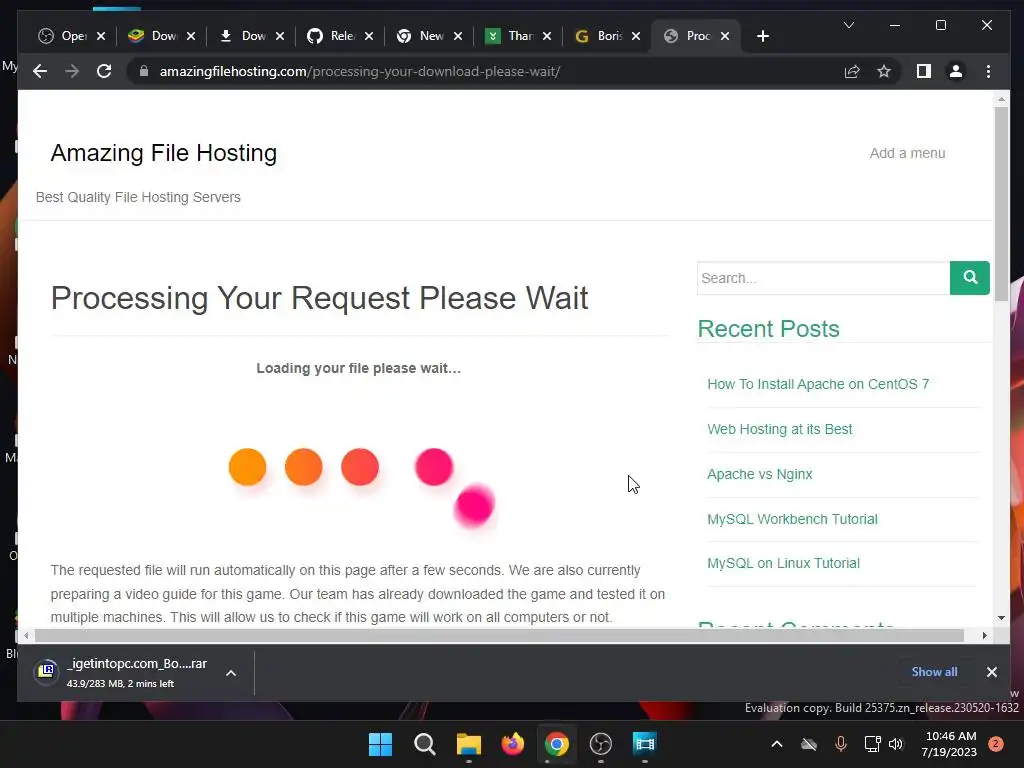Open a new browser tab
Image resolution: width=1024 pixels, height=768 pixels.
pos(763,36)
